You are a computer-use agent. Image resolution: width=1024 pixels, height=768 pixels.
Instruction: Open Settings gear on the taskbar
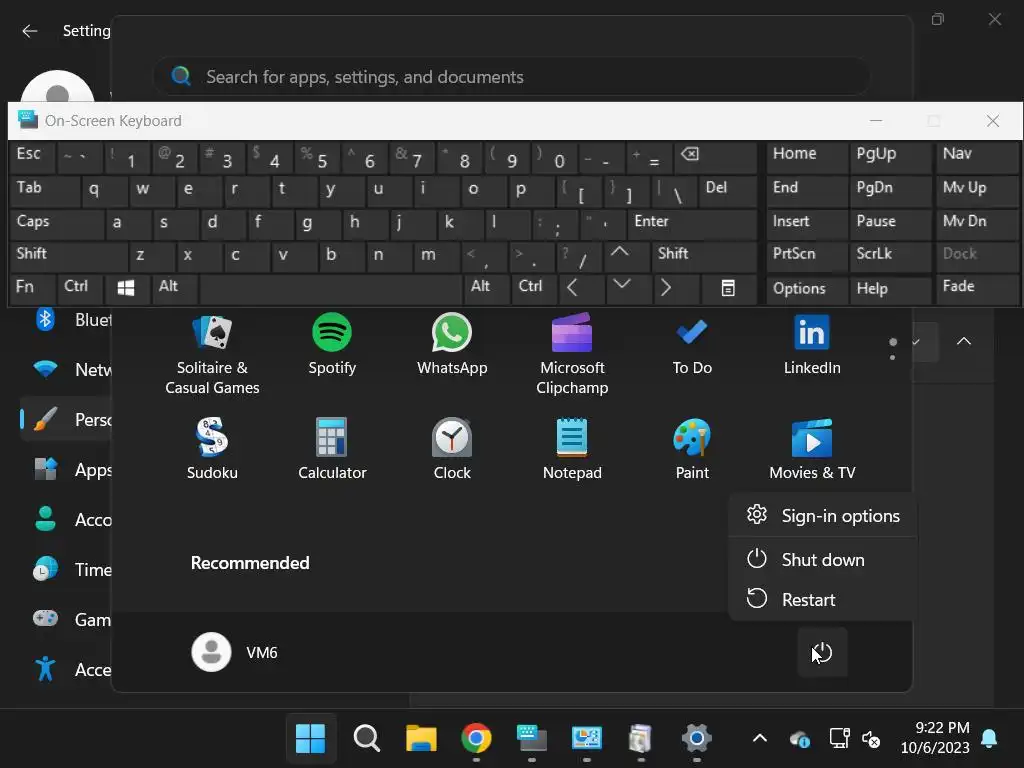pyautogui.click(x=696, y=739)
